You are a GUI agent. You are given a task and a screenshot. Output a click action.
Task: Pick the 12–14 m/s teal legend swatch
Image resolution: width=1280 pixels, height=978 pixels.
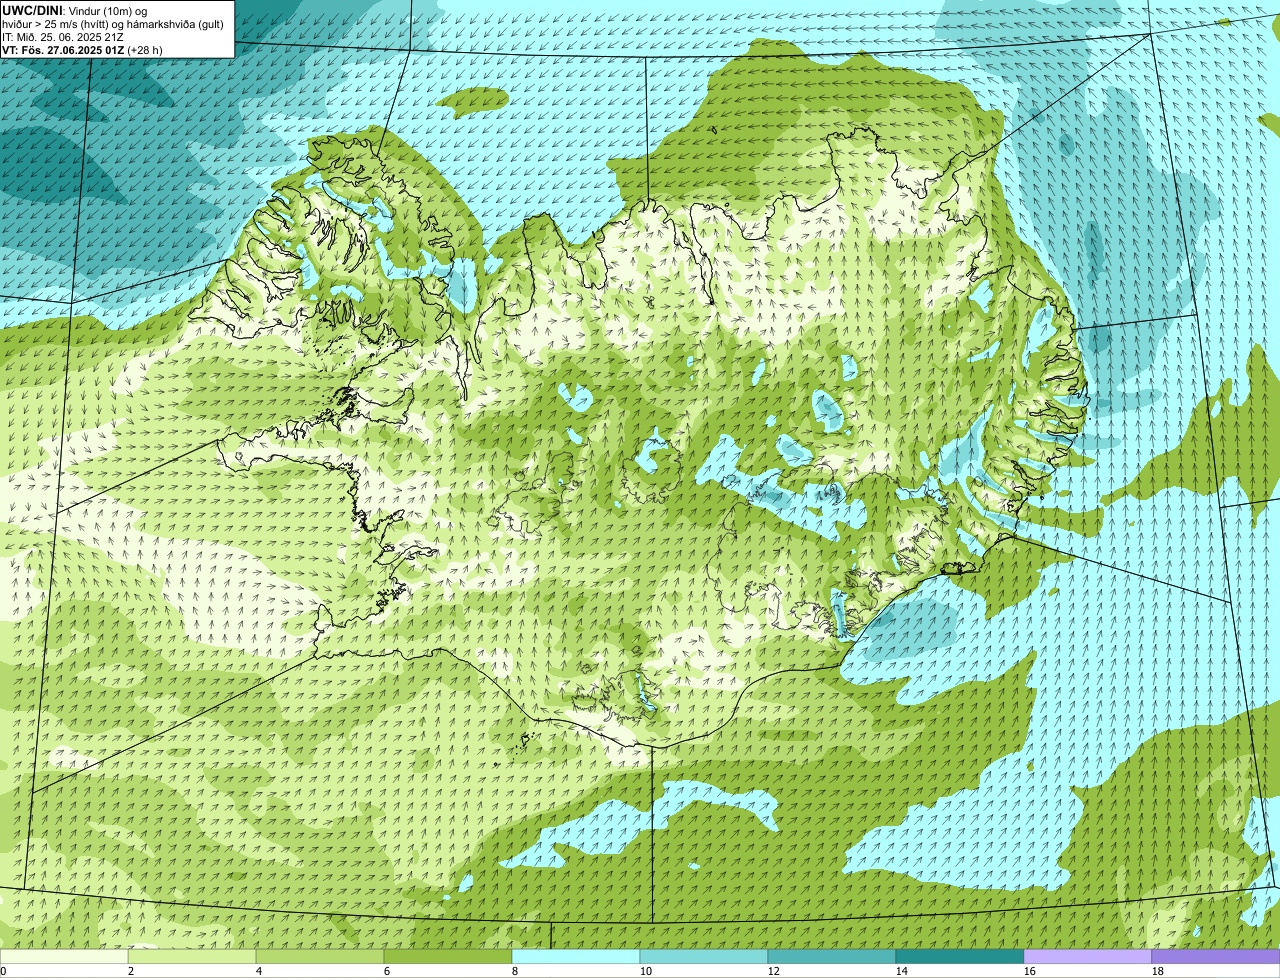[832, 957]
